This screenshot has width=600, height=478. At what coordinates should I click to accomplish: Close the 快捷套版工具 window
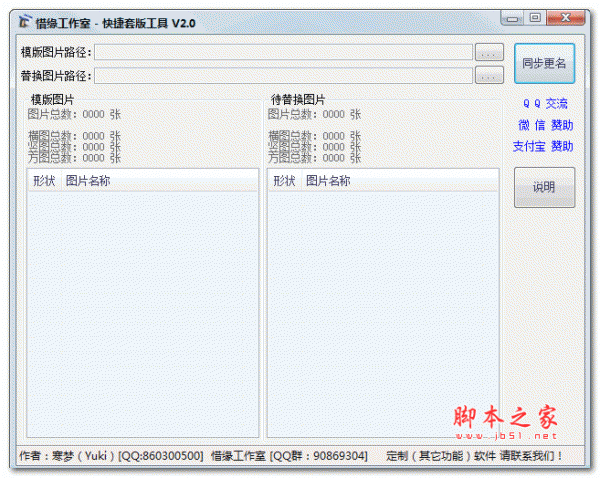coord(566,18)
